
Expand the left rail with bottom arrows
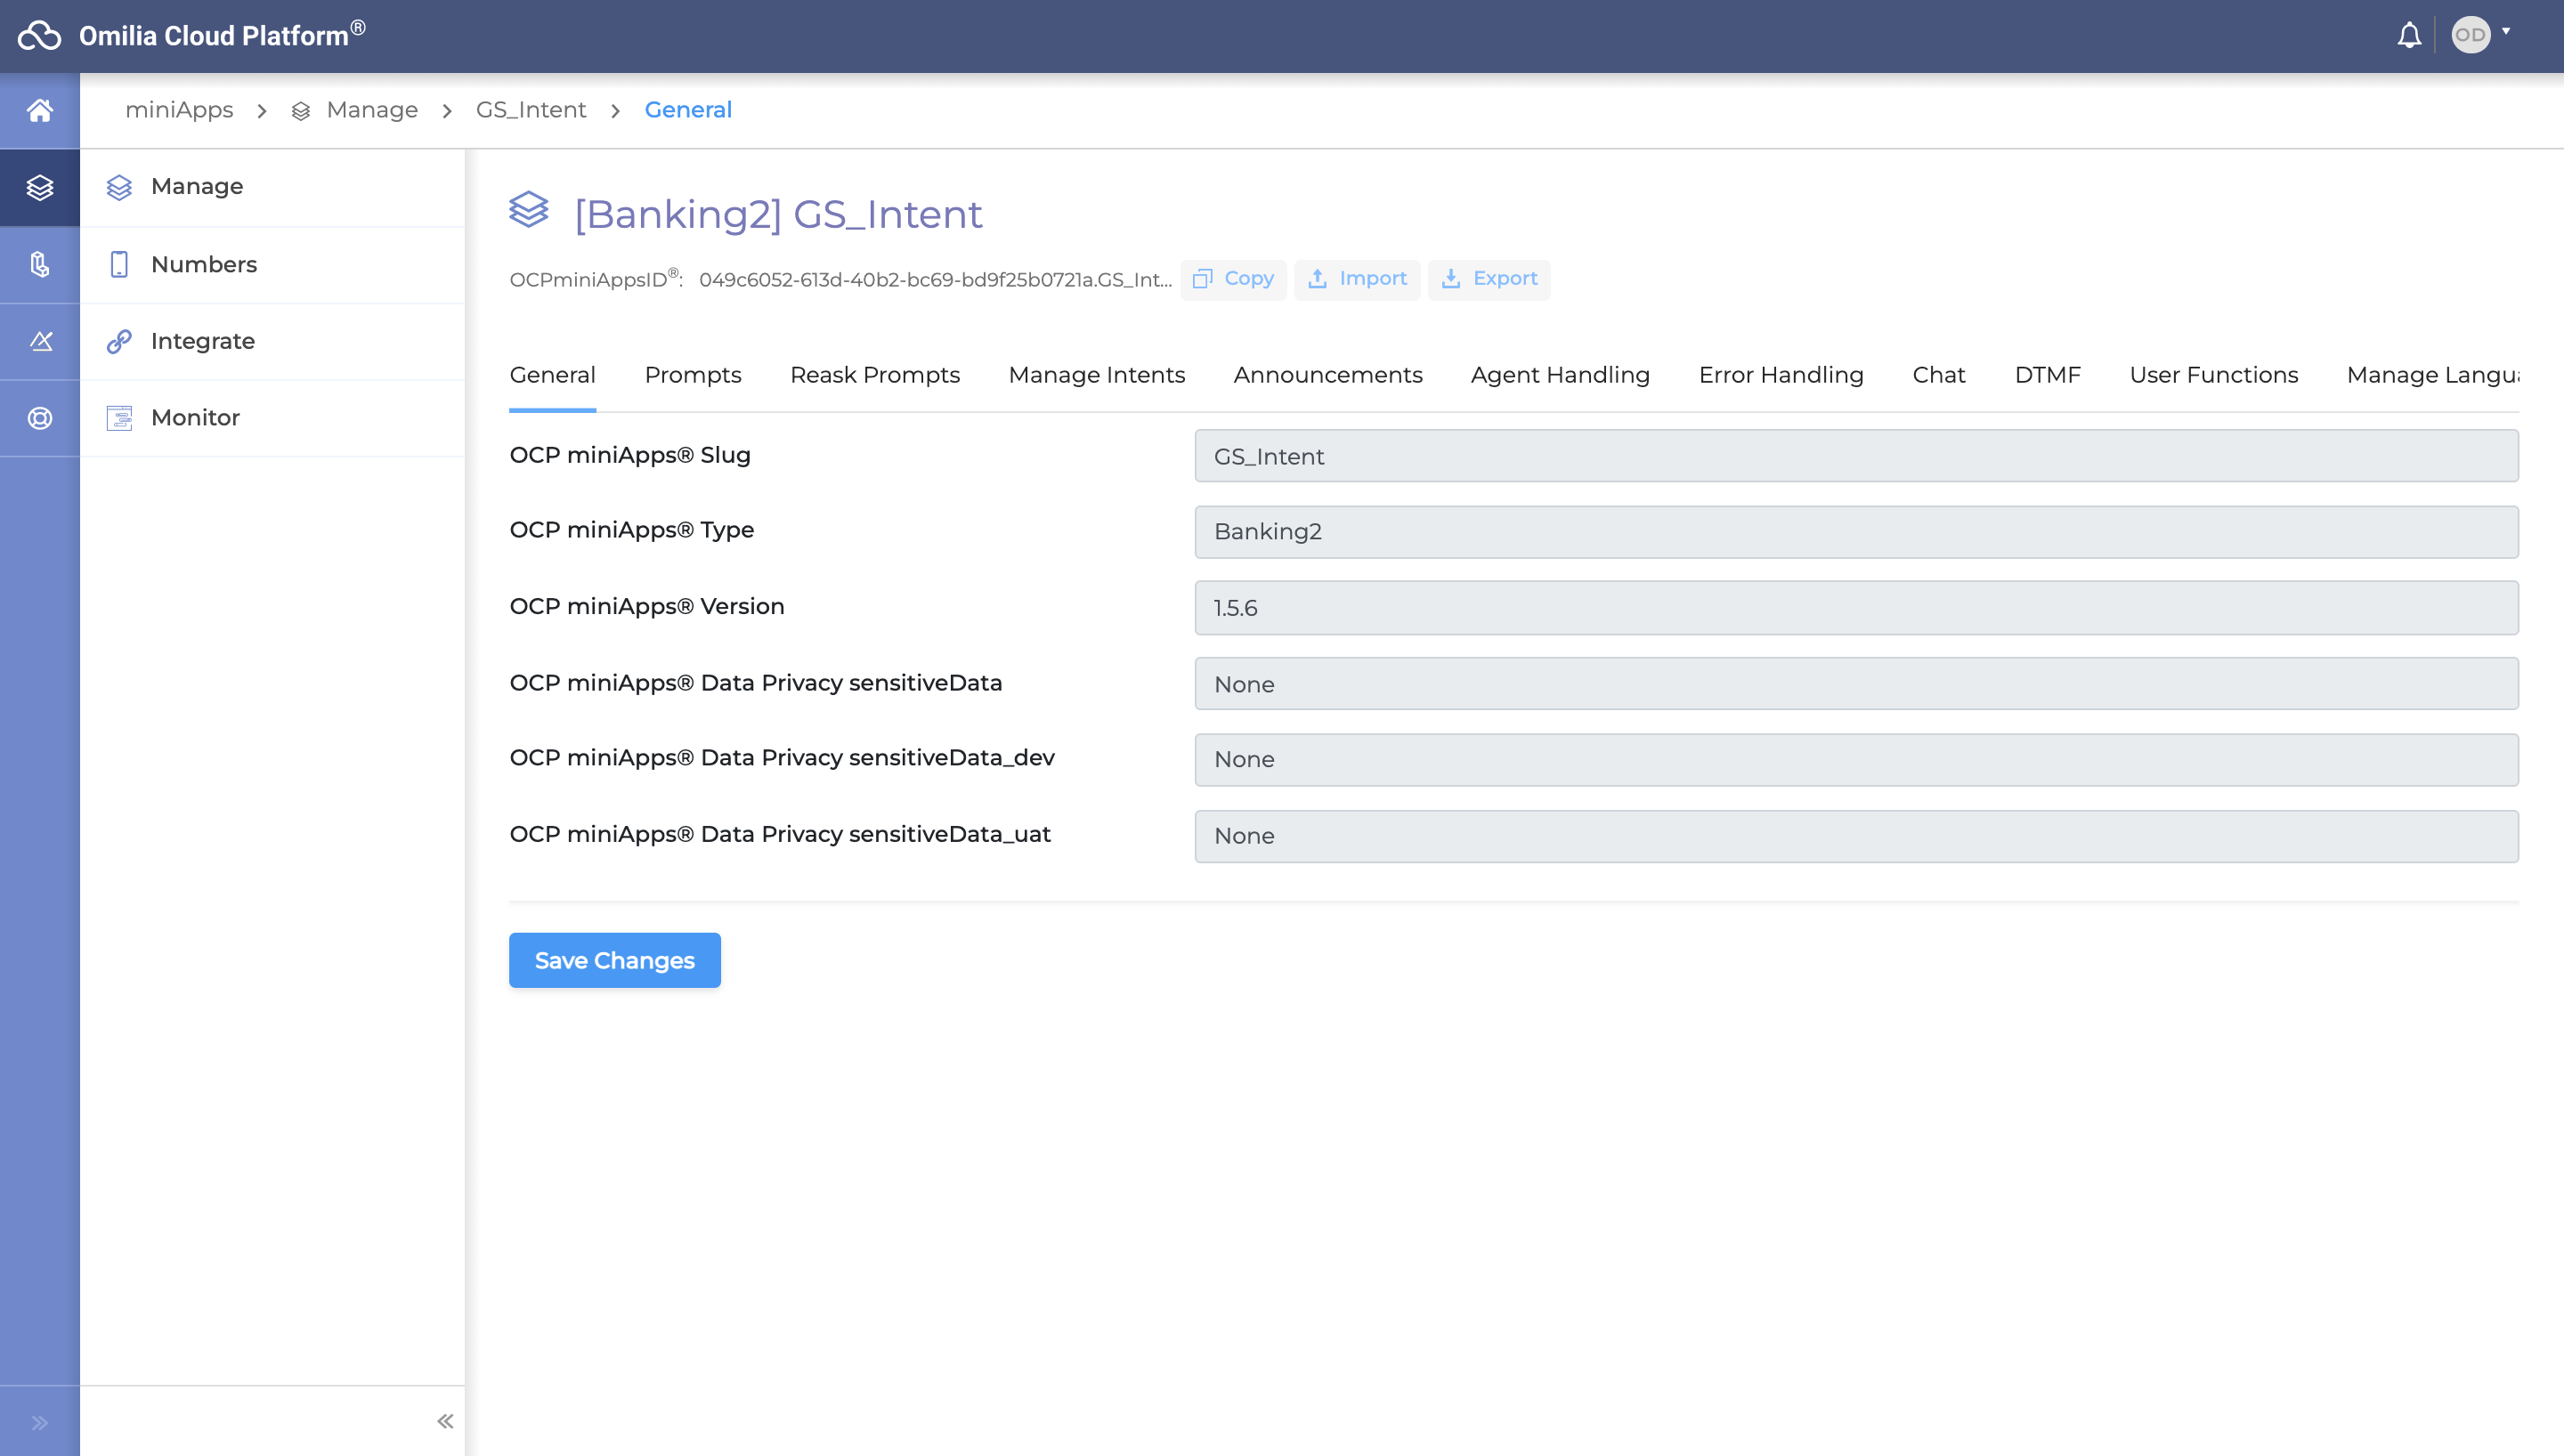(40, 1422)
